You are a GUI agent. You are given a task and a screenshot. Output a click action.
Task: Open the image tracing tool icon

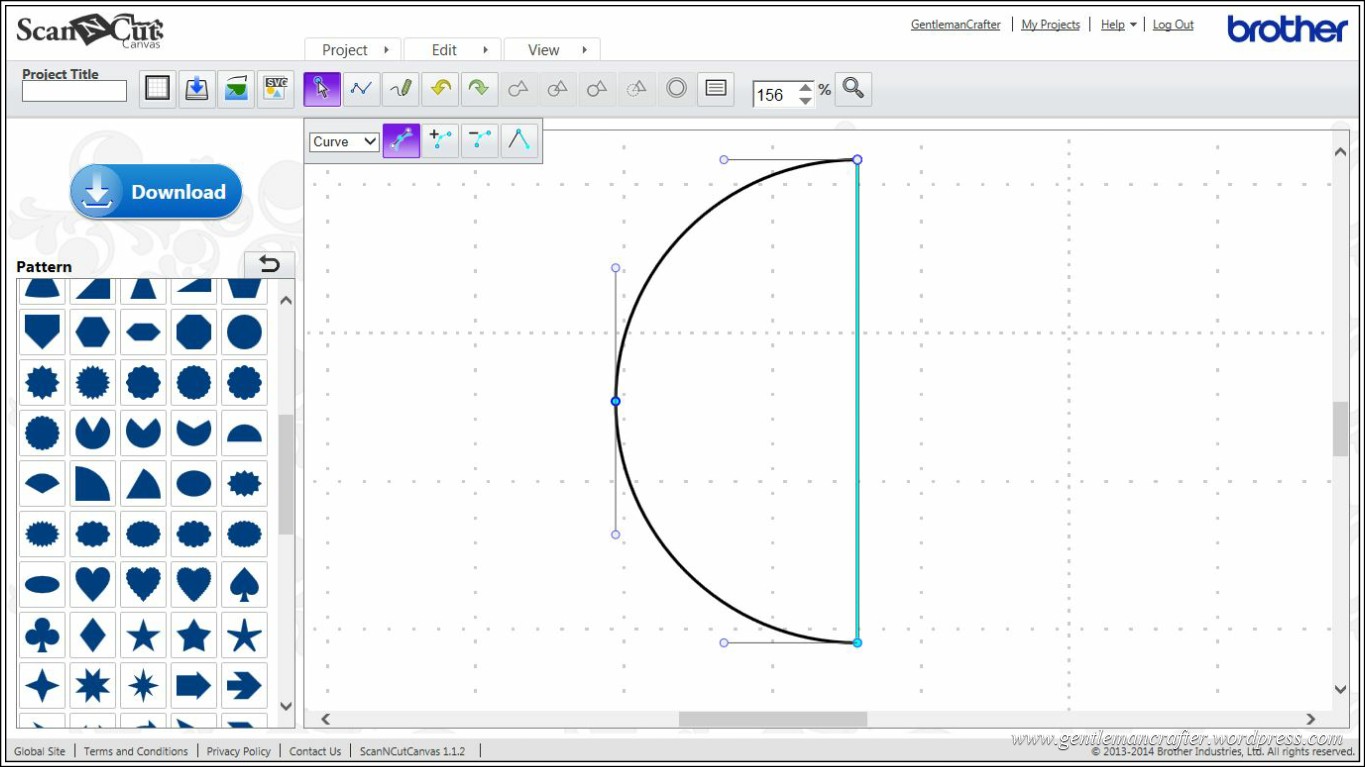[236, 89]
